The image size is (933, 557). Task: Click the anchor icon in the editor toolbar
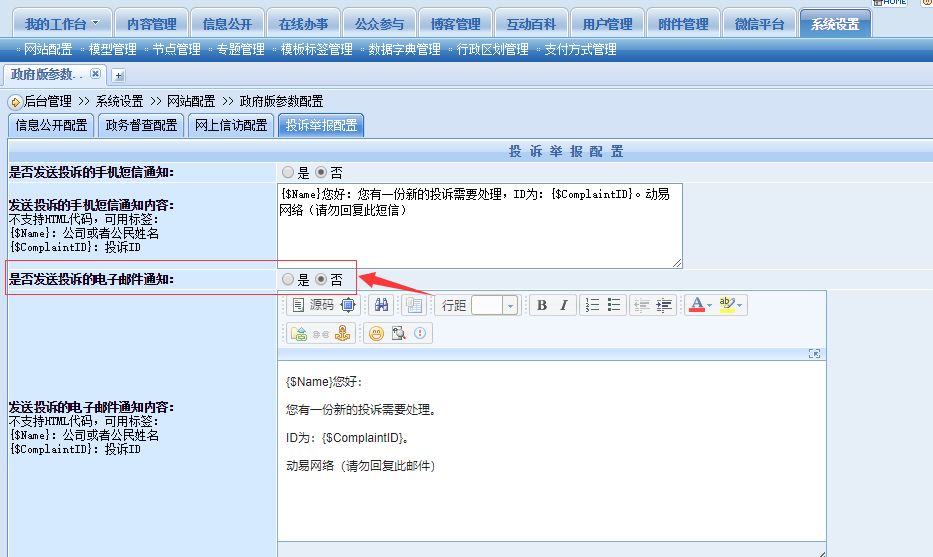342,334
